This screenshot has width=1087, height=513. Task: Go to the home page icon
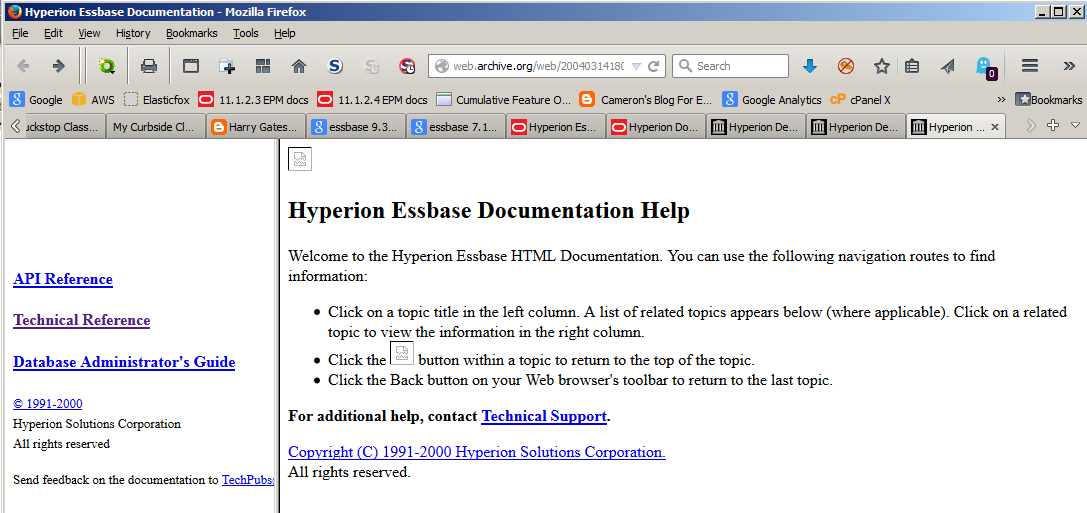tap(299, 66)
